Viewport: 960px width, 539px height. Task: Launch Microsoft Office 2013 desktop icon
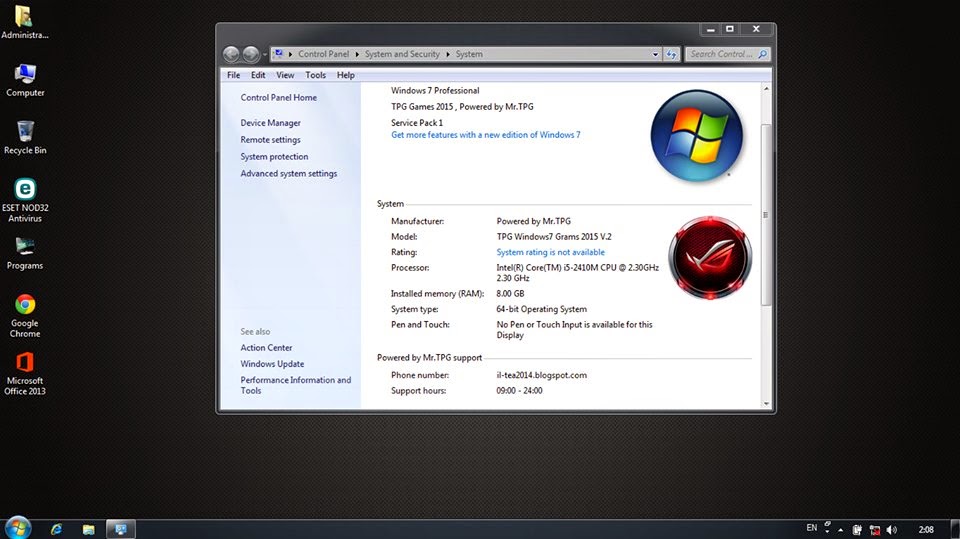point(25,374)
